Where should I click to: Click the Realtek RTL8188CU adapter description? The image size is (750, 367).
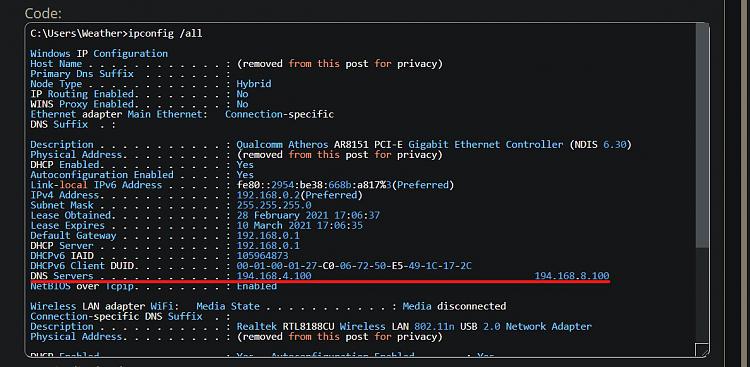tap(414, 326)
